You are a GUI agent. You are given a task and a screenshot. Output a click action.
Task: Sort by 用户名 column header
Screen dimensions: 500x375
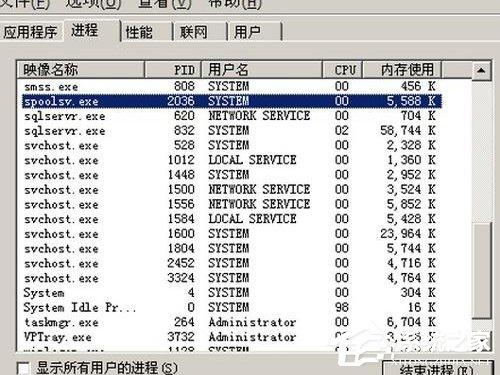click(262, 70)
